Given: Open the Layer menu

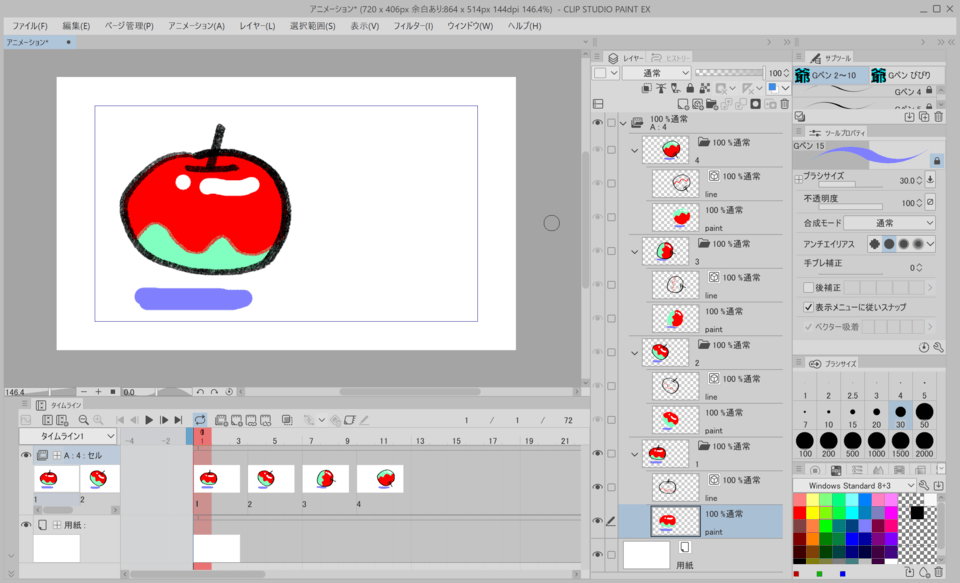Looking at the screenshot, I should pos(257,26).
